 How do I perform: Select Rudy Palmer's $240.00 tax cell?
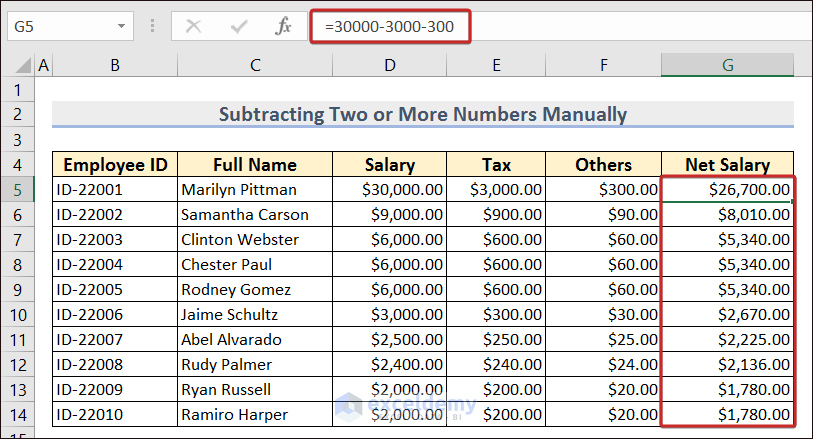pyautogui.click(x=496, y=364)
